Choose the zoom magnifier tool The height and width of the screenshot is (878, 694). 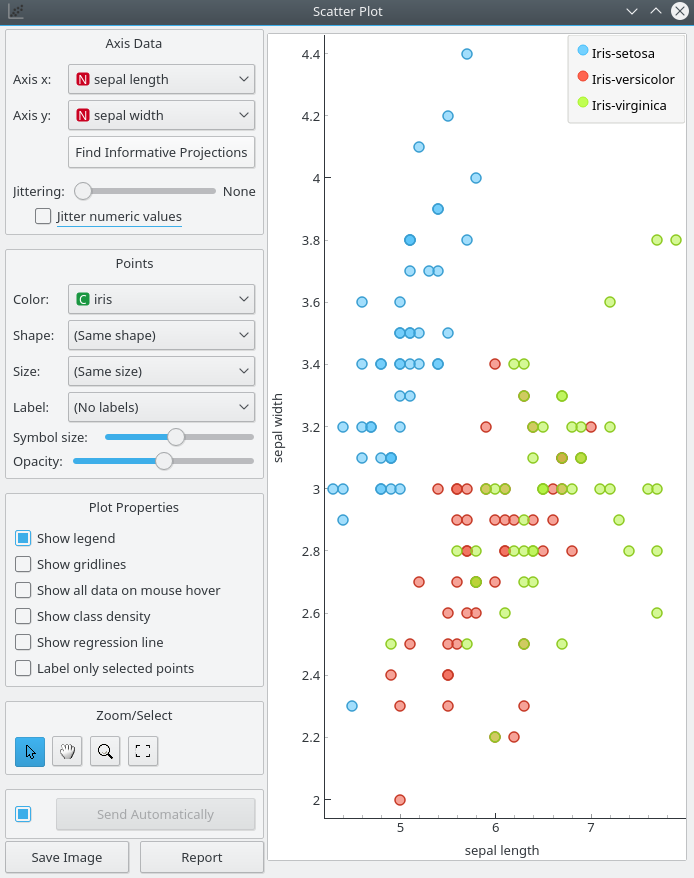pos(105,751)
